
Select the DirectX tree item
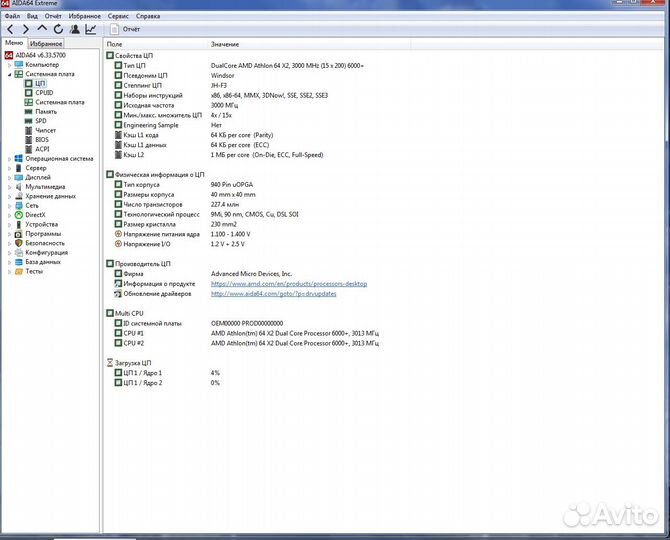[x=35, y=215]
